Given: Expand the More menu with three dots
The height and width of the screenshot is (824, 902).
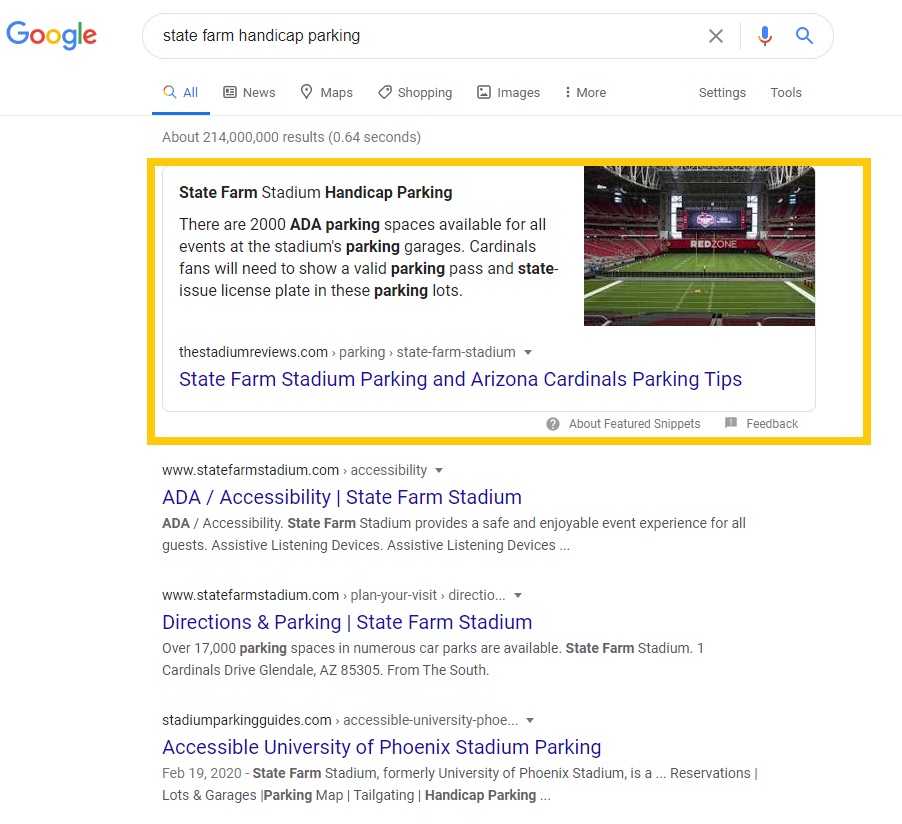Looking at the screenshot, I should [585, 92].
